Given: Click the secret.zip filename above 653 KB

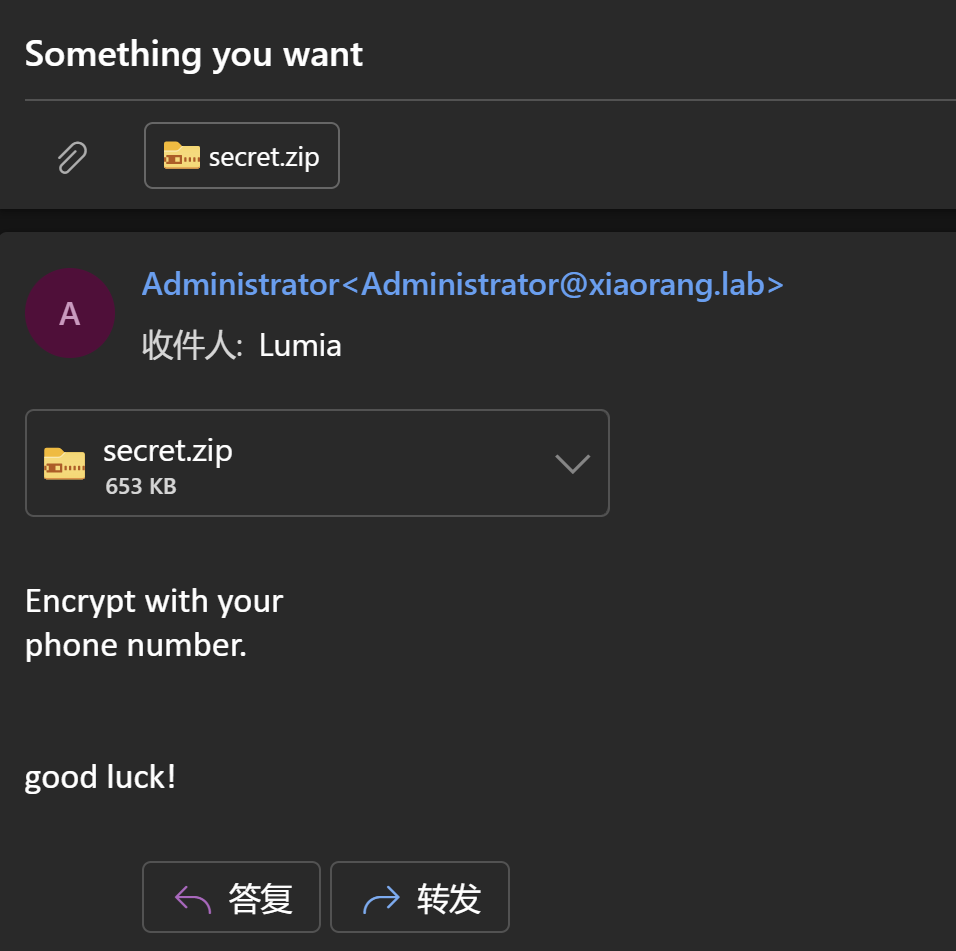Looking at the screenshot, I should pyautogui.click(x=168, y=451).
